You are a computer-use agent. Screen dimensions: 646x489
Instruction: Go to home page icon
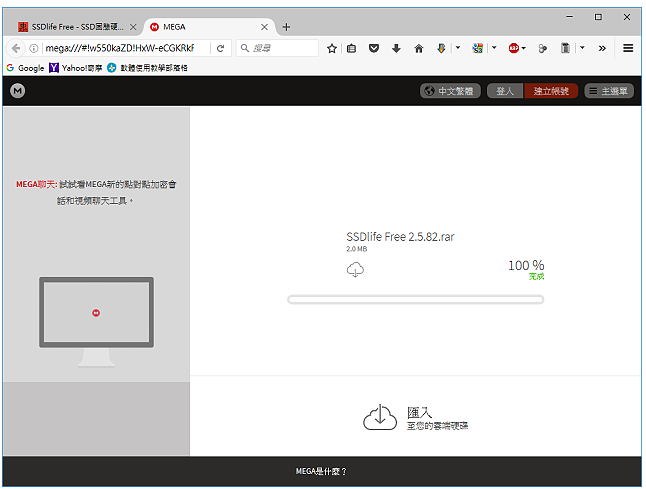pos(419,49)
